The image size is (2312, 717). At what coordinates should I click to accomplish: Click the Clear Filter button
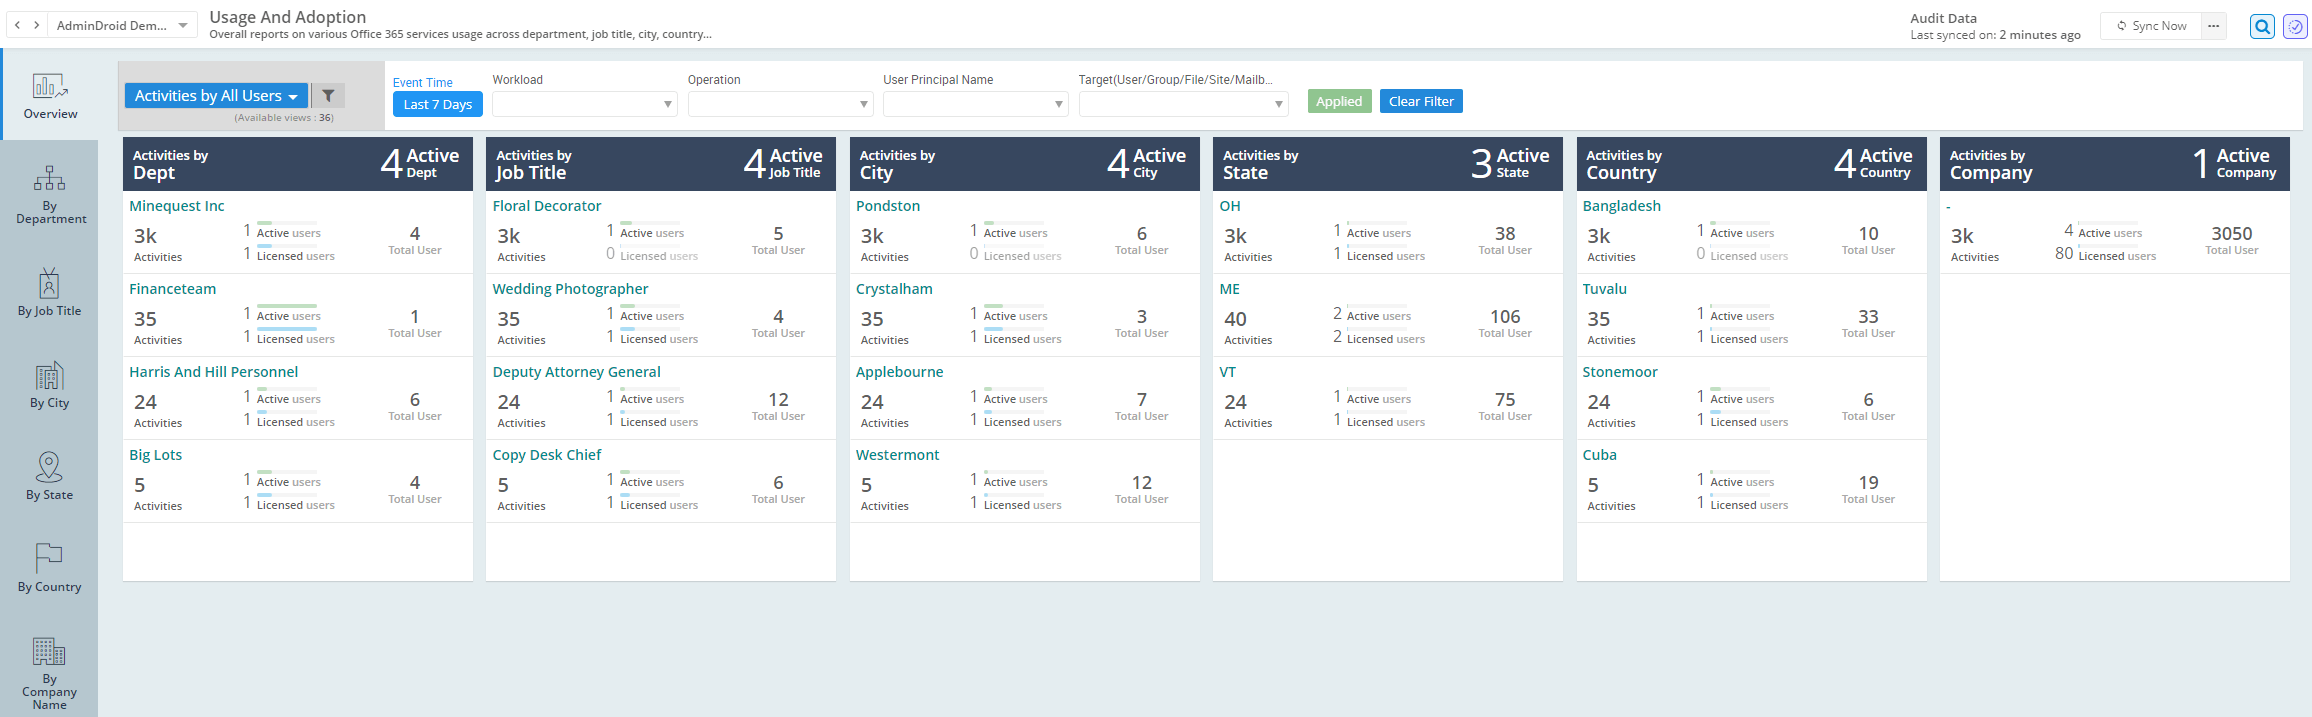1420,101
